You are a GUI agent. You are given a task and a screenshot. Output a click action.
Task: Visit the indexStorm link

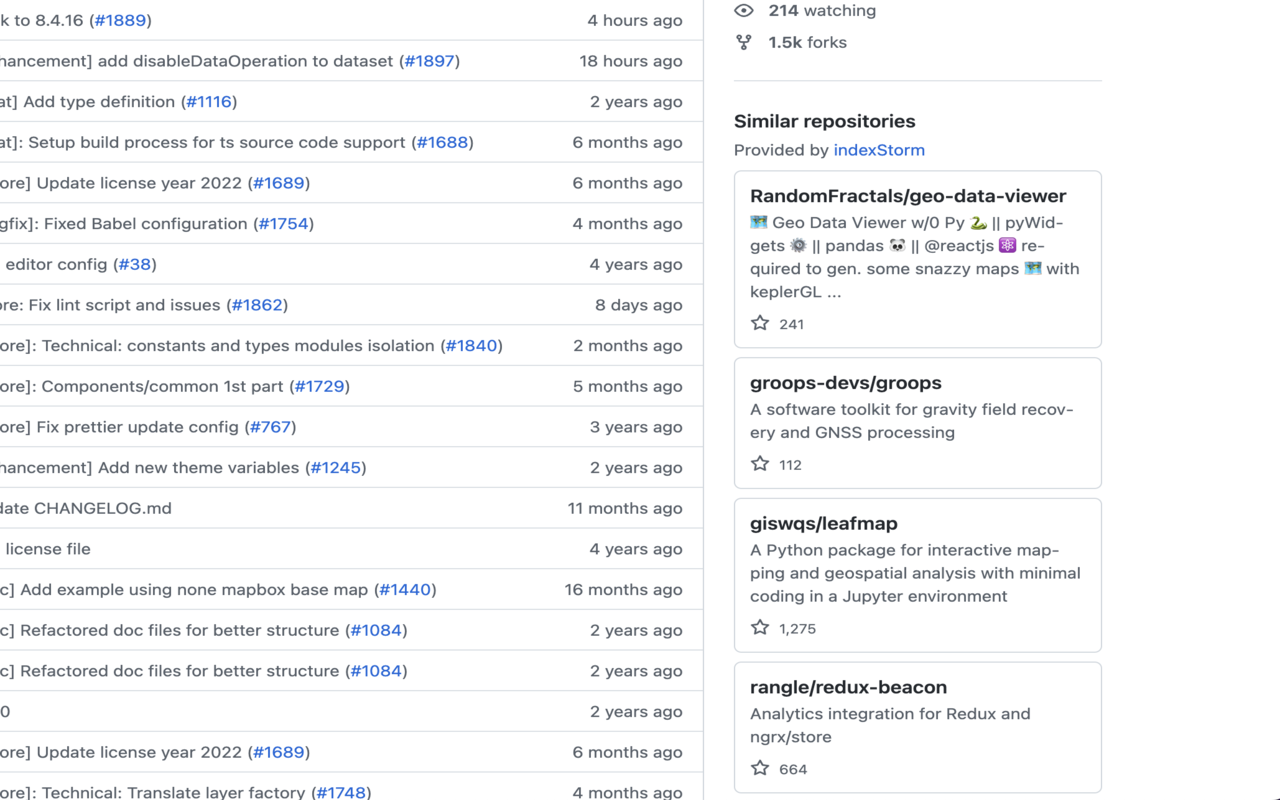click(878, 150)
